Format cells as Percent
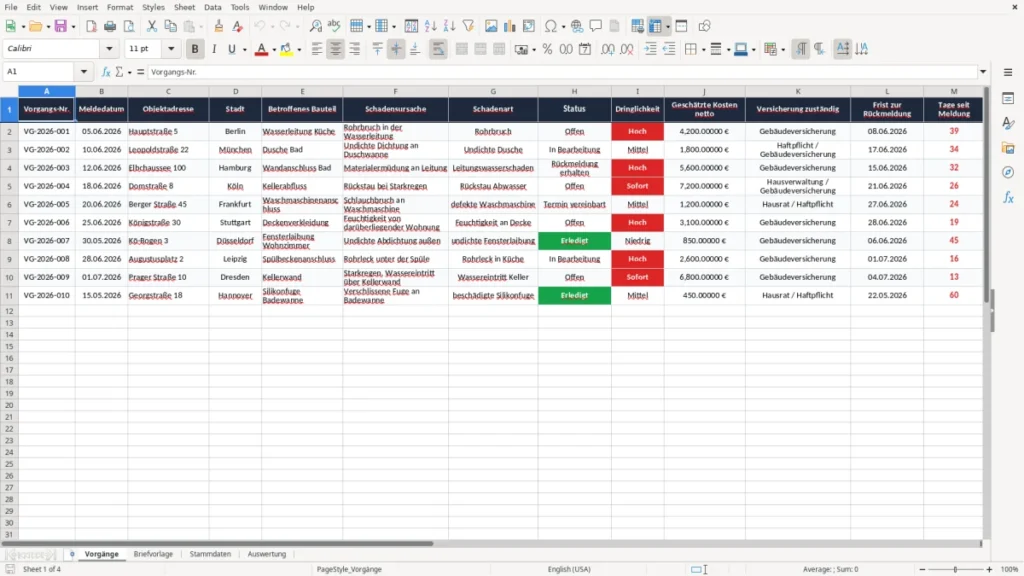This screenshot has height=576, width=1024. pos(547,49)
